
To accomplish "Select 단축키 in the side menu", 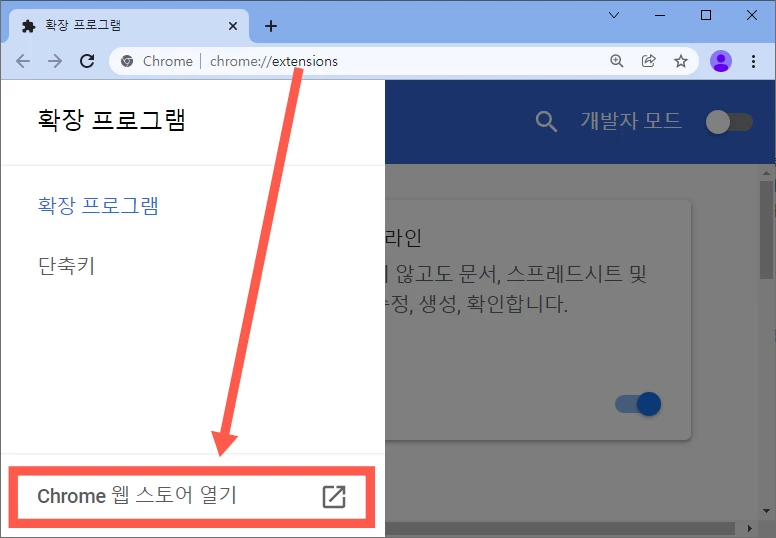I will (66, 266).
